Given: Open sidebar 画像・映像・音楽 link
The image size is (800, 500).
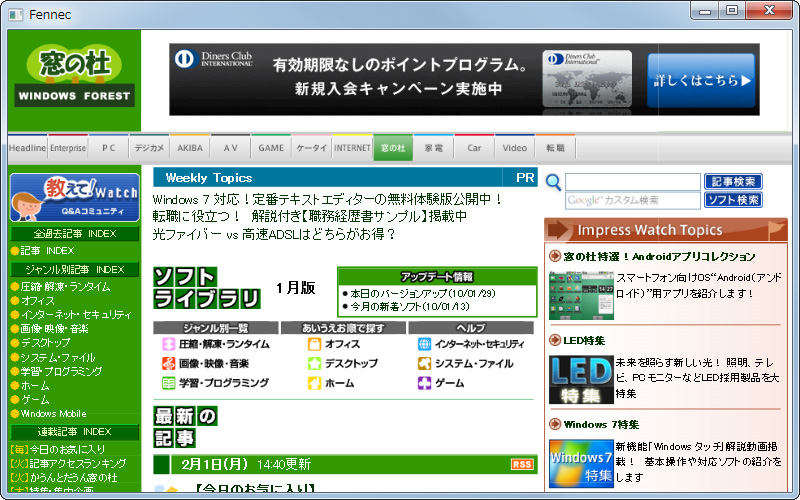Looking at the screenshot, I should [x=54, y=329].
